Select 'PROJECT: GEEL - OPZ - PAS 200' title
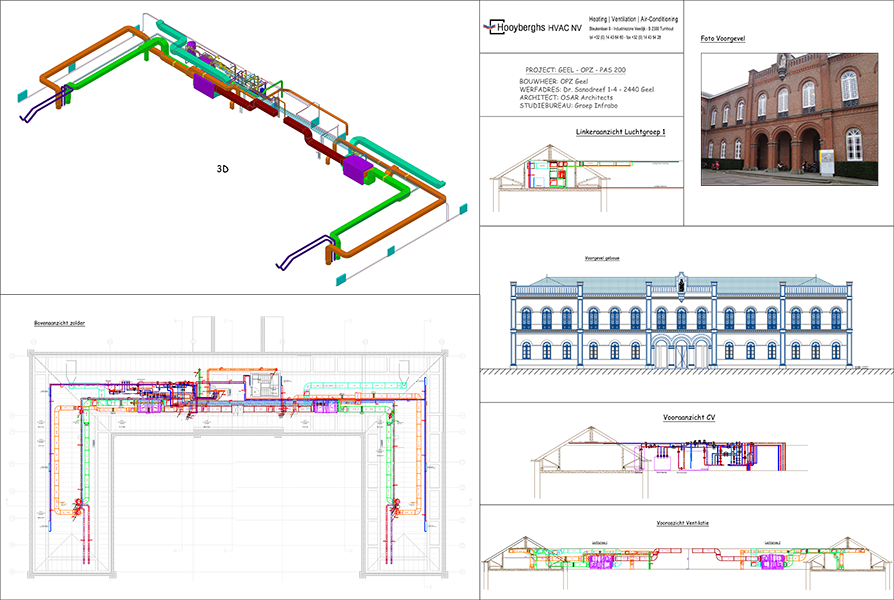This screenshot has height=600, width=894. pos(575,70)
